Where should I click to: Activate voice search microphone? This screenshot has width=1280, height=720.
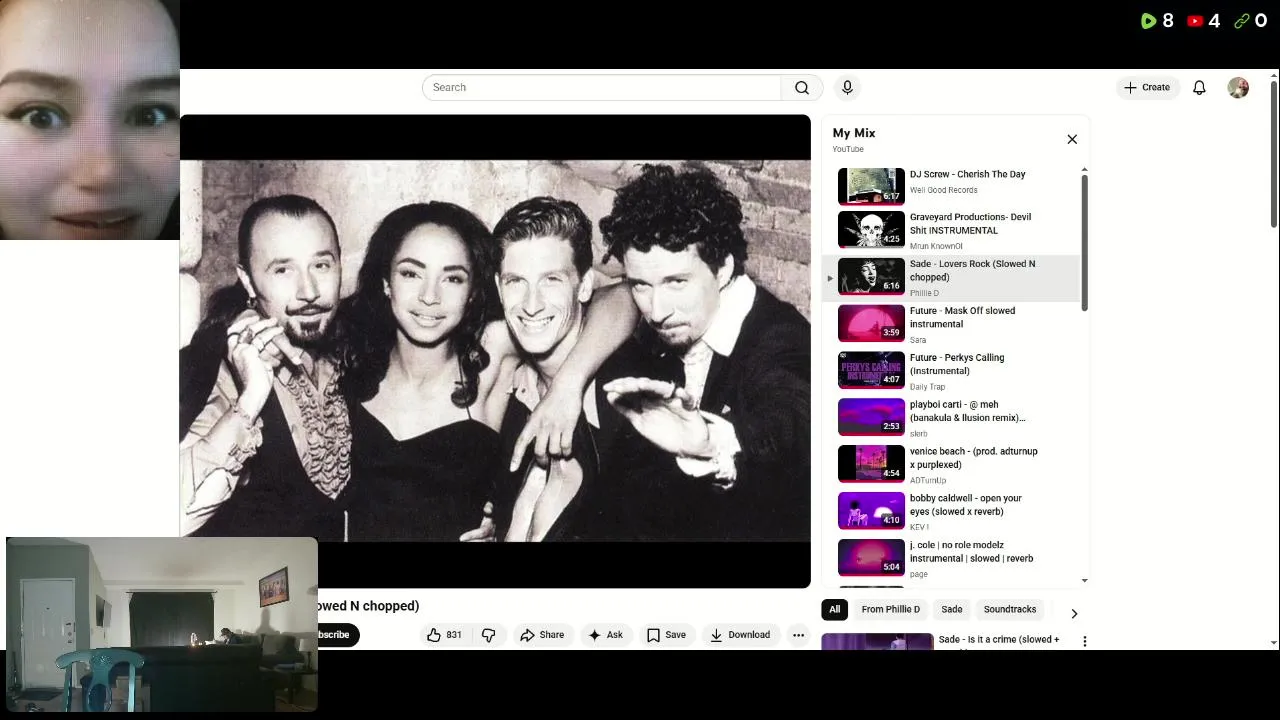pos(847,88)
